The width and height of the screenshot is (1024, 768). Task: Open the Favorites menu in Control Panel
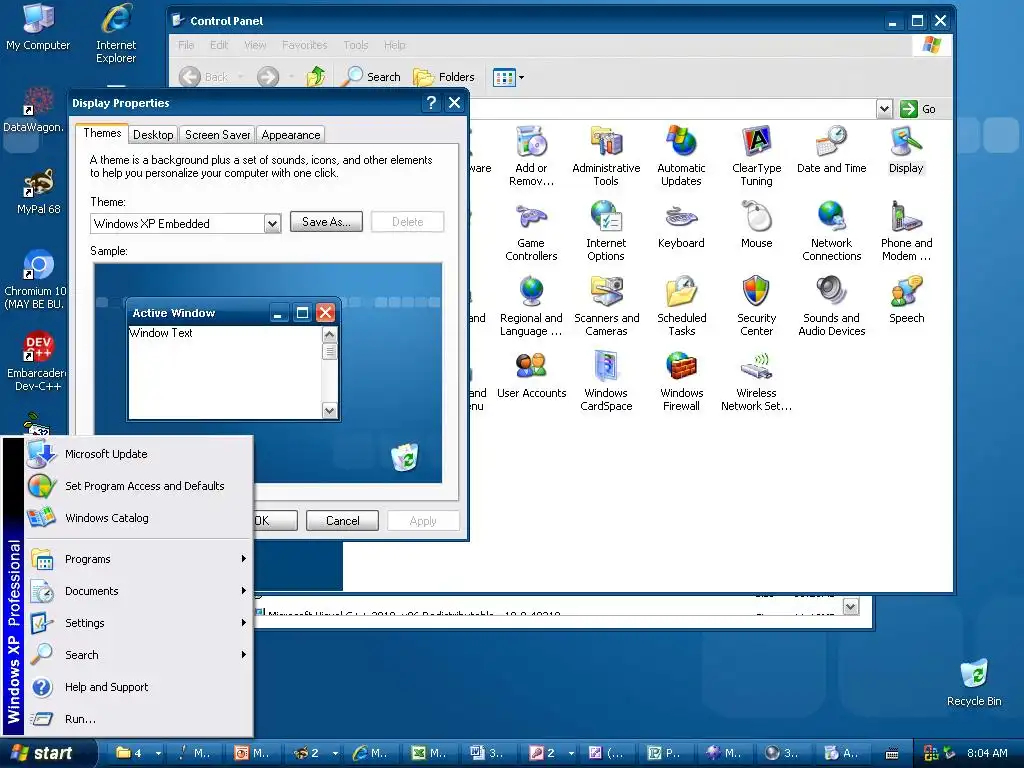coord(304,45)
